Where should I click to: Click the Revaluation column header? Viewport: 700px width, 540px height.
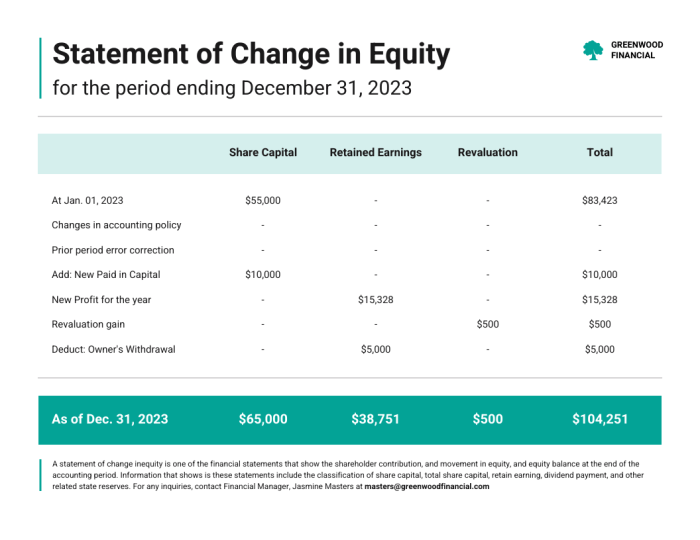point(488,153)
